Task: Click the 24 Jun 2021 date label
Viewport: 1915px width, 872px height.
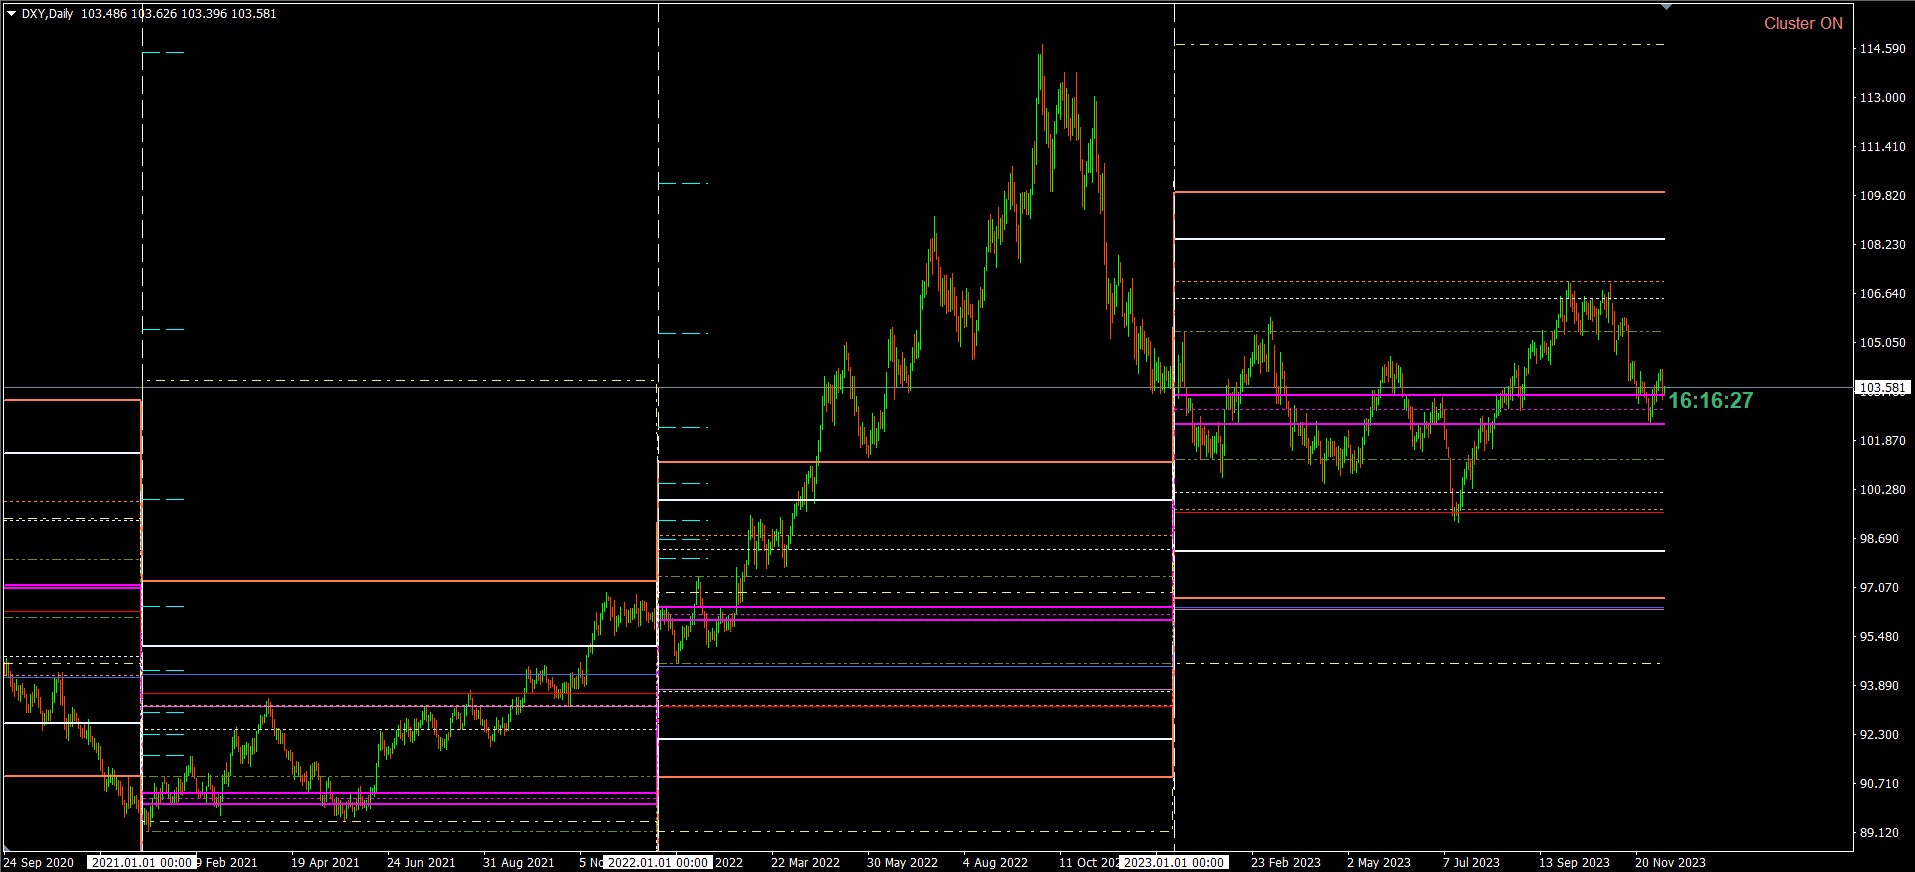Action: click(x=421, y=862)
